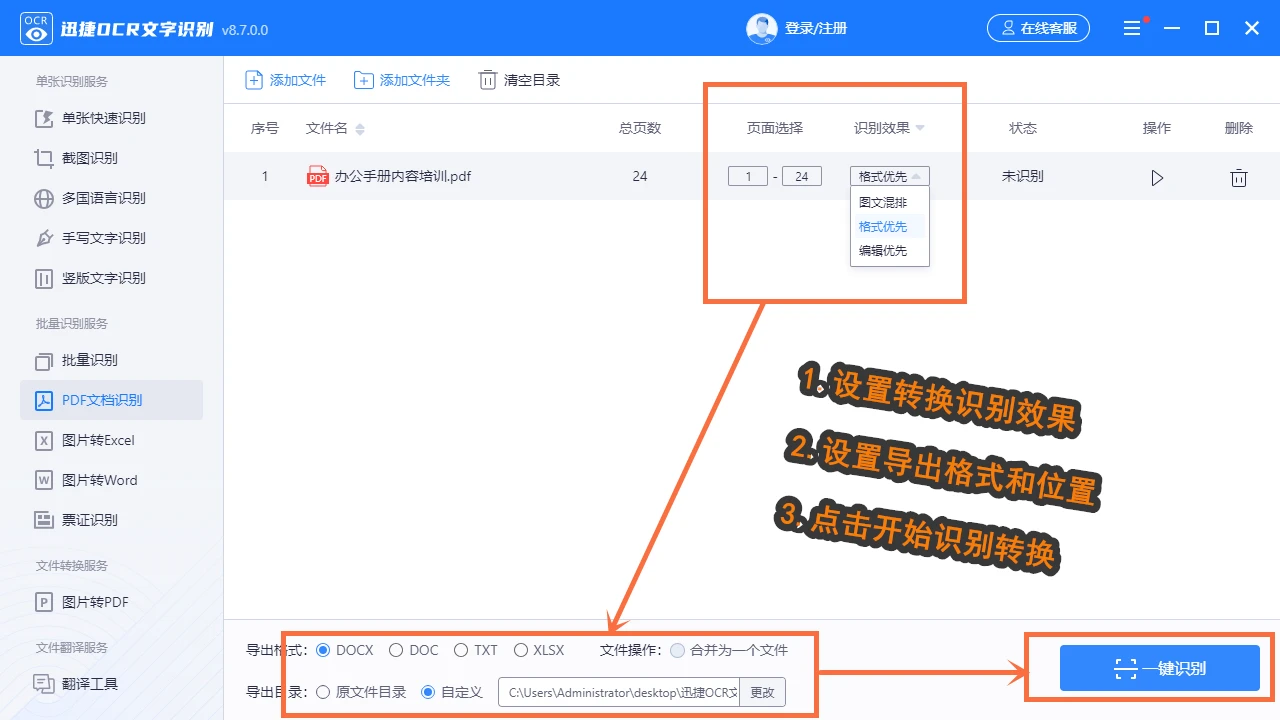1280x720 pixels.
Task: Select PDF文档识别 in the sidebar
Action: [111, 400]
